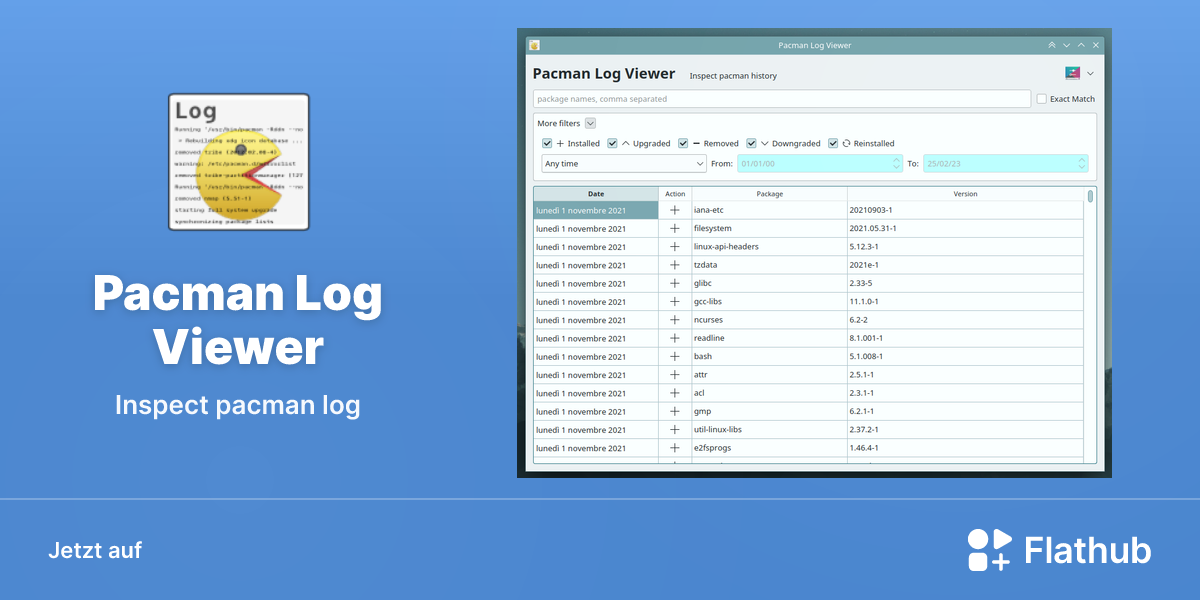Open the Any time period dropdown
The height and width of the screenshot is (600, 1200).
point(624,163)
